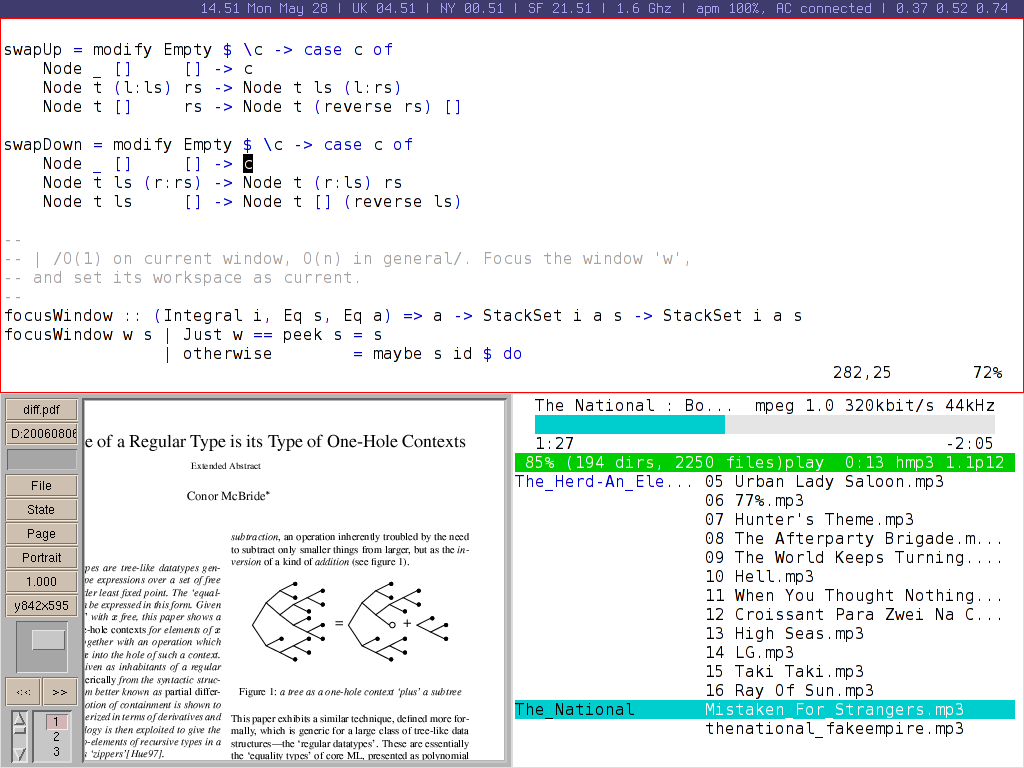
Task: Select track 06 77%.mp3
Action: point(754,500)
